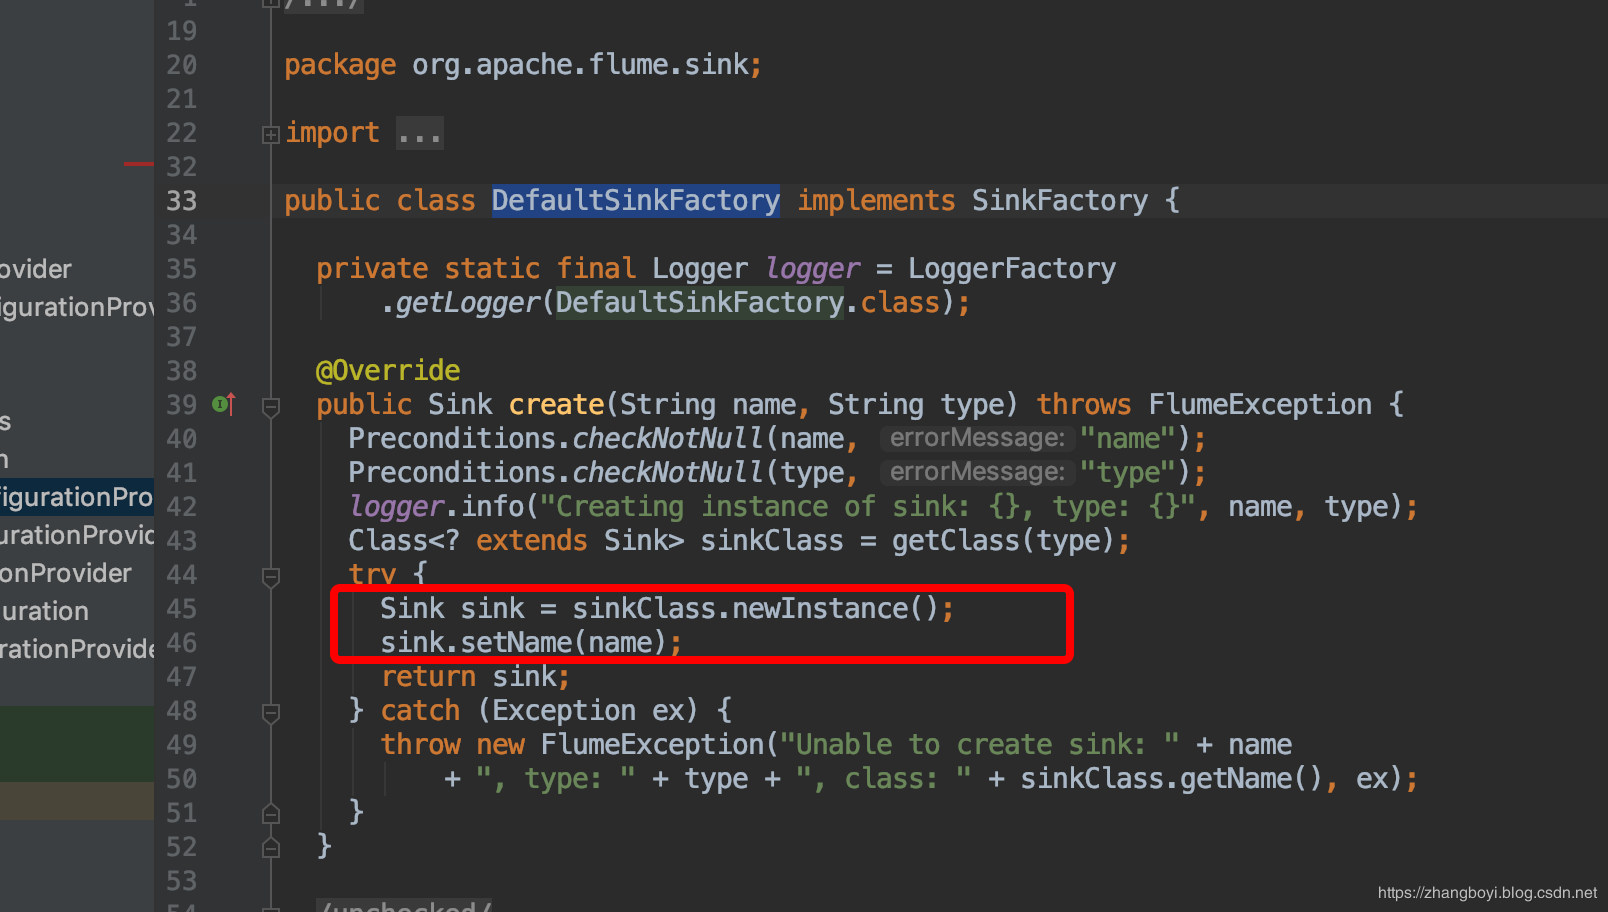Expand the folded import ellipsis placeholder
Screen dimensions: 1608x912
click(x=419, y=133)
